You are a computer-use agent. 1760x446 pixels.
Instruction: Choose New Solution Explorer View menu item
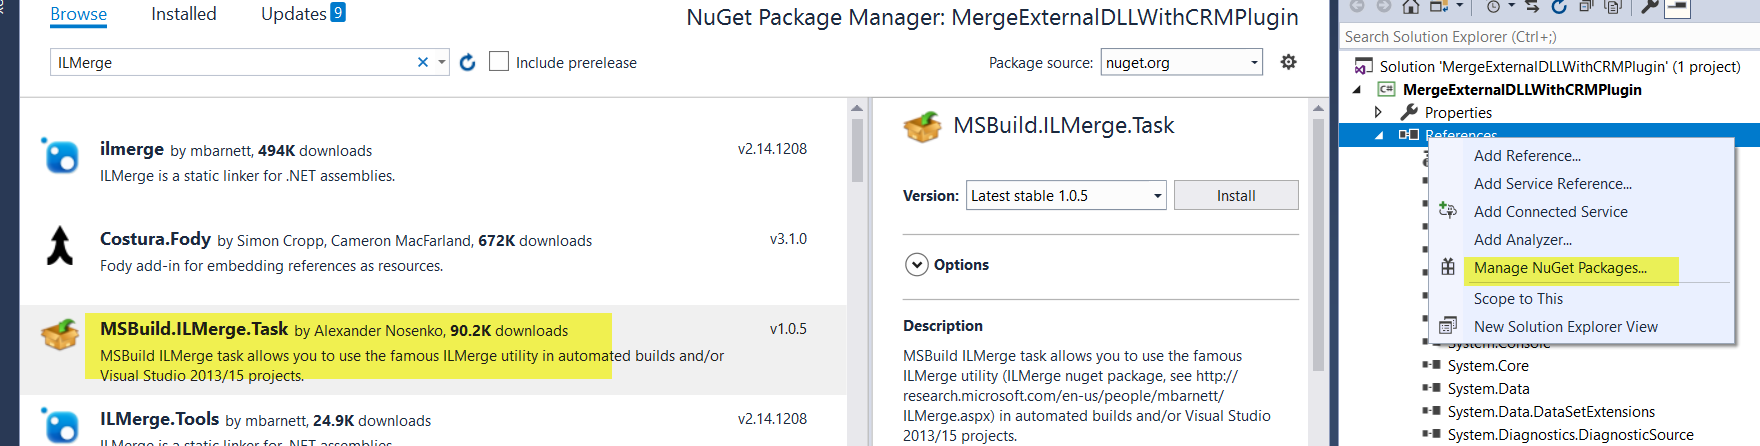click(x=1565, y=327)
